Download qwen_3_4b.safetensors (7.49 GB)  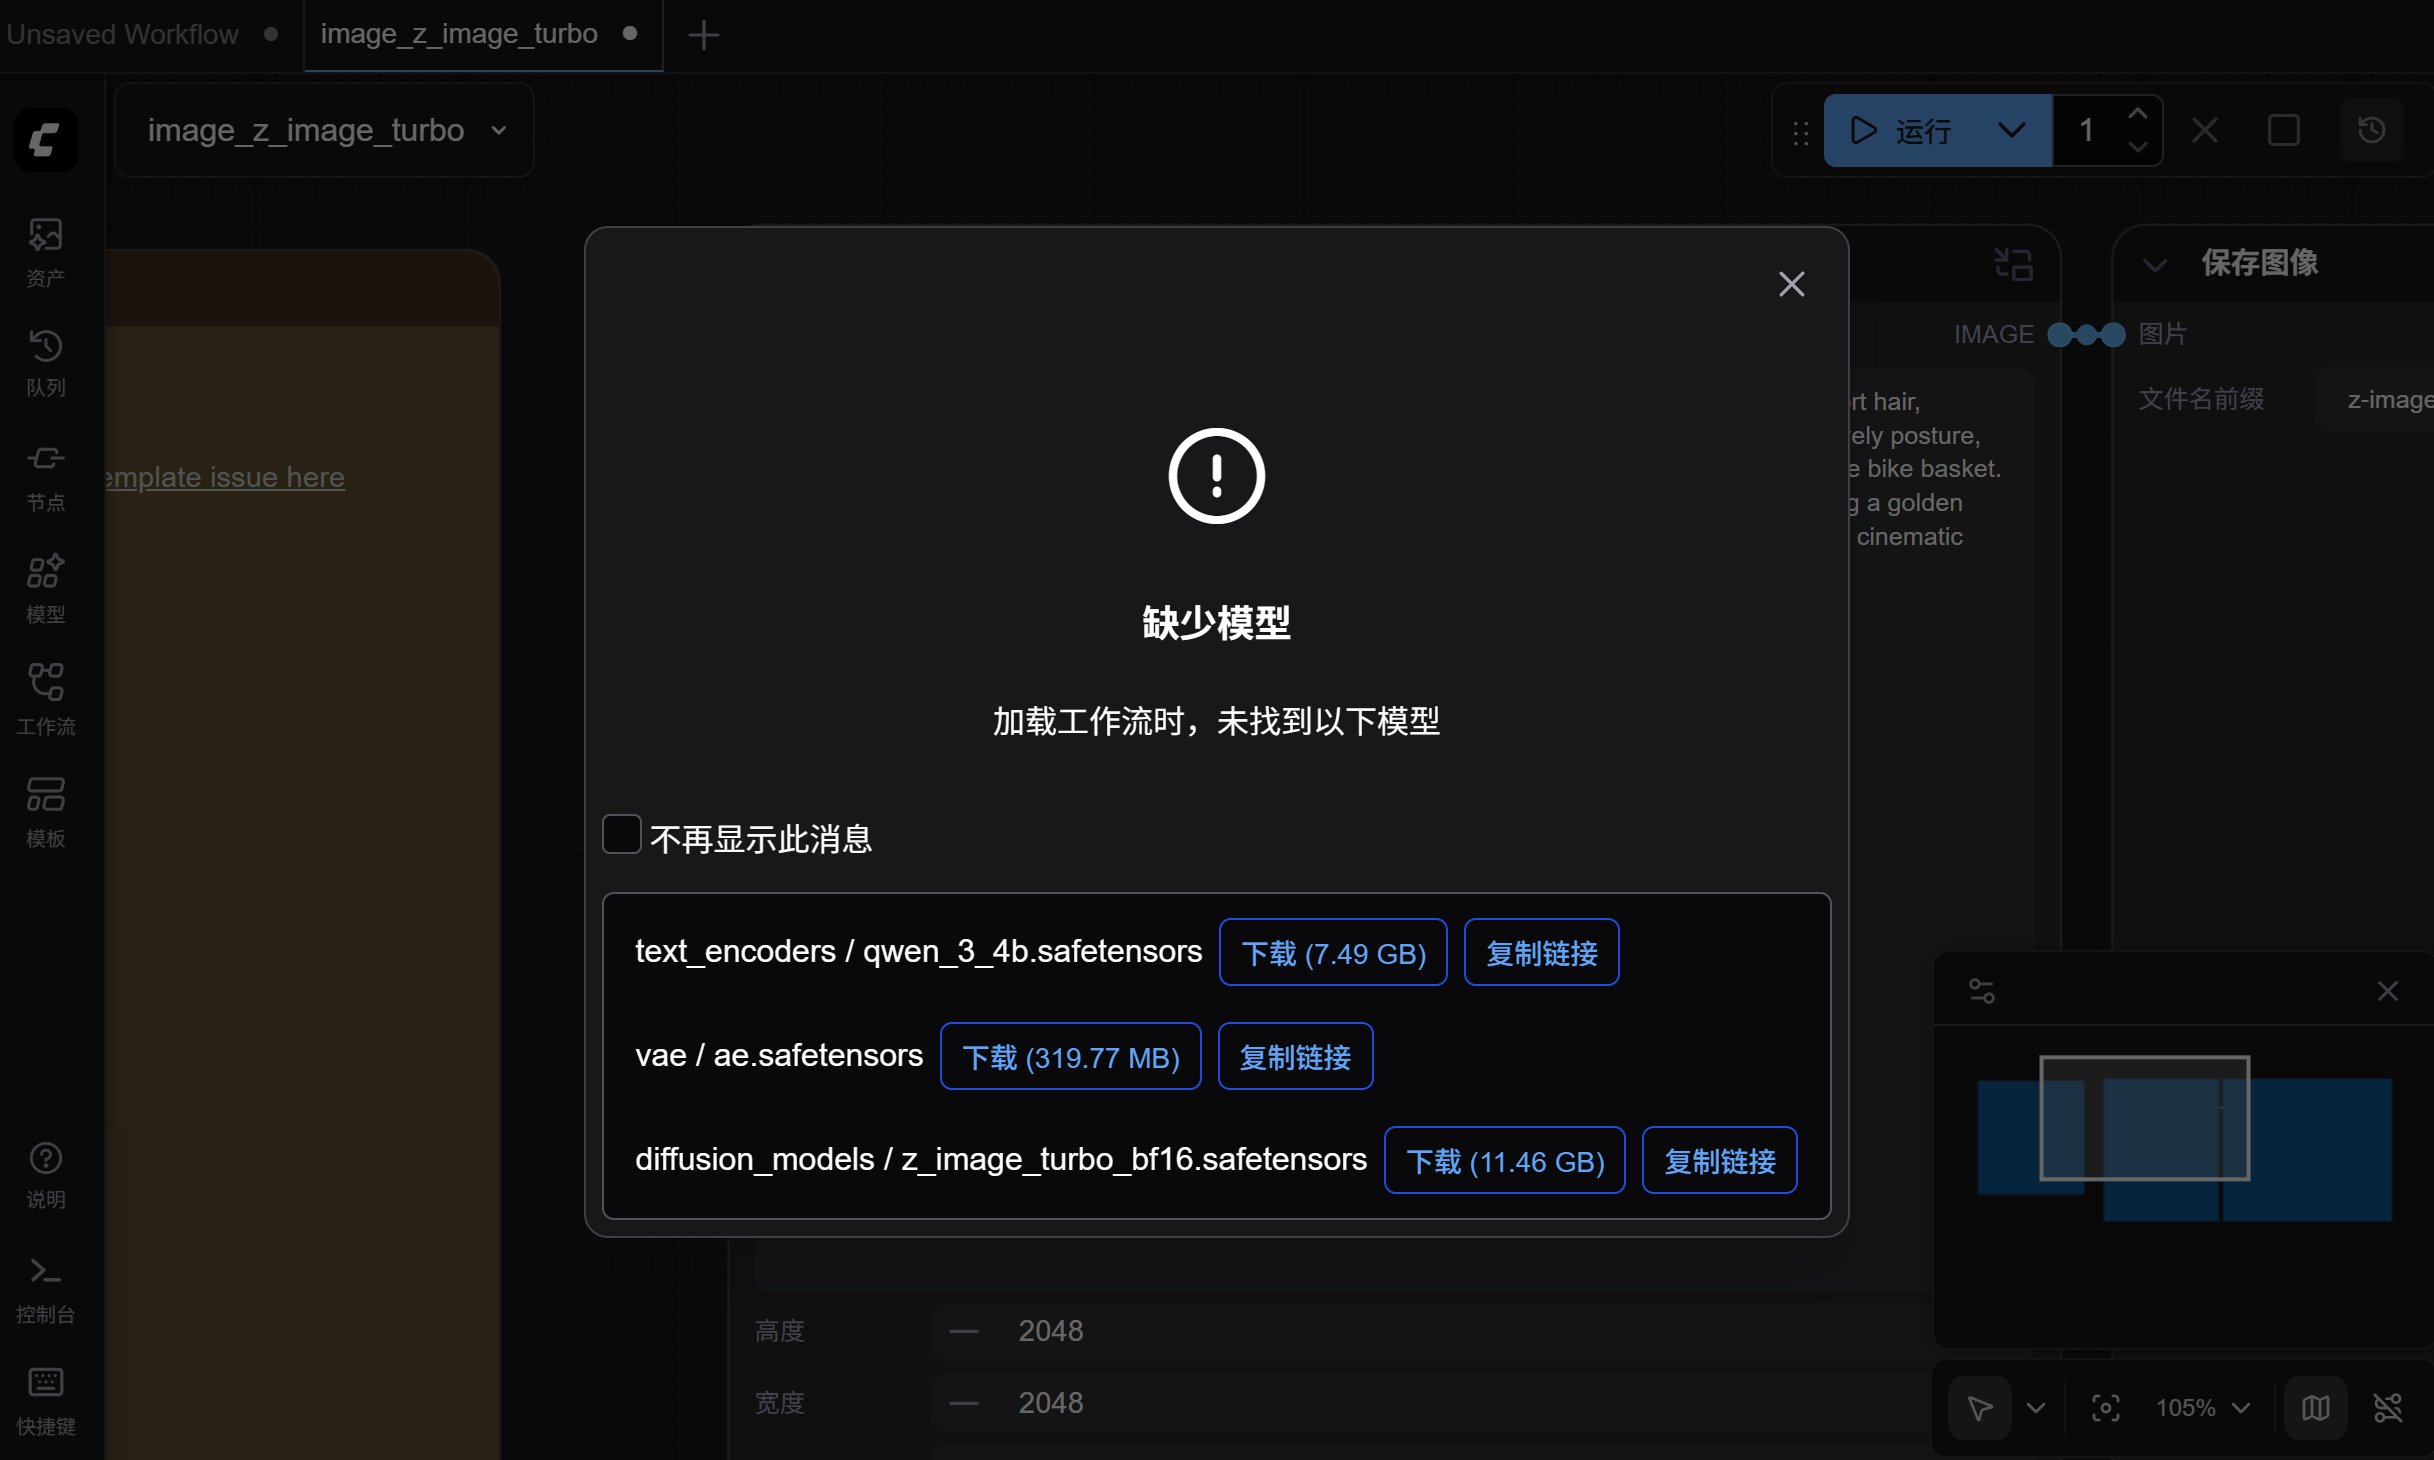point(1332,952)
